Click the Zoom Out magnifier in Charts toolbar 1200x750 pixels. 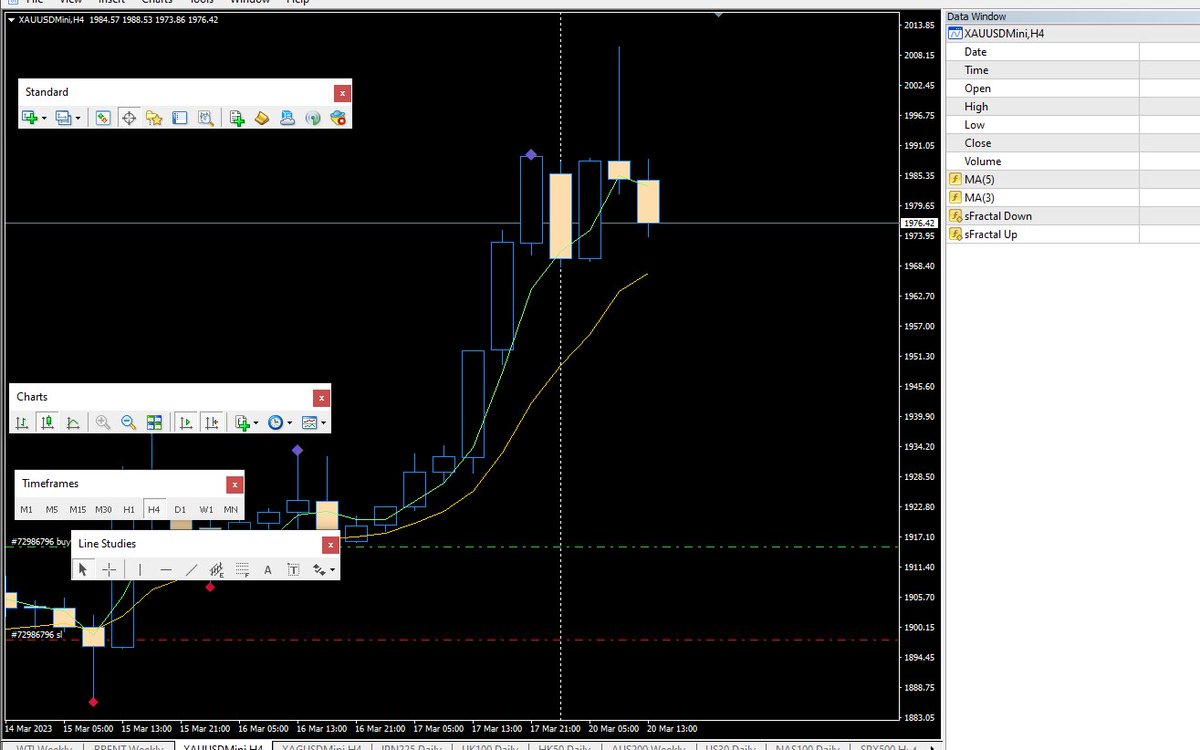[127, 422]
